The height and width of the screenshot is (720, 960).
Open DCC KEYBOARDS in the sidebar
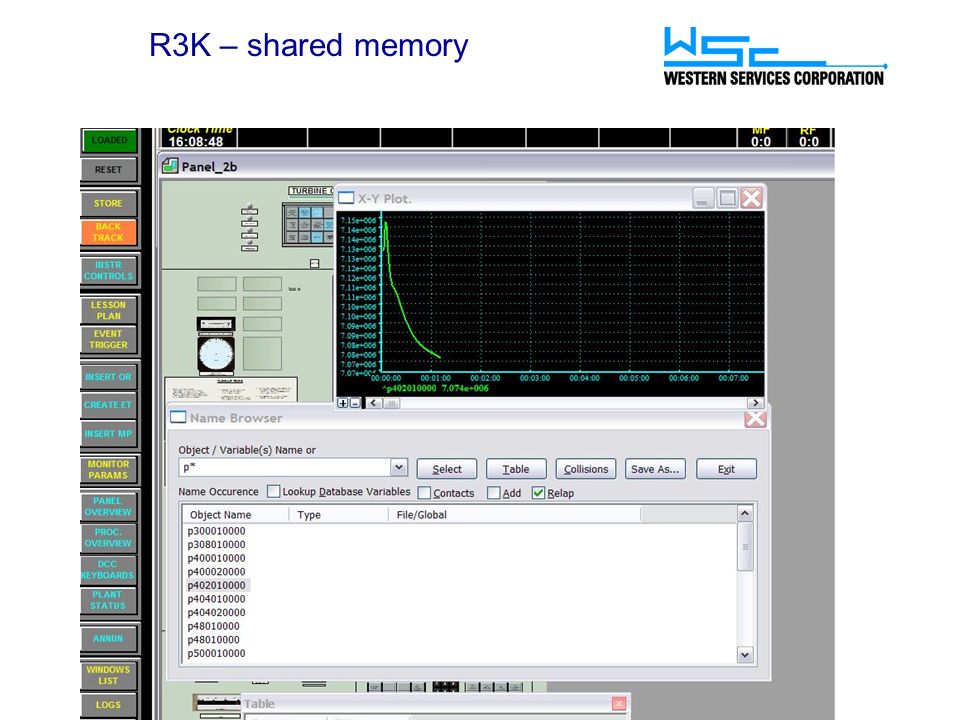click(x=108, y=569)
